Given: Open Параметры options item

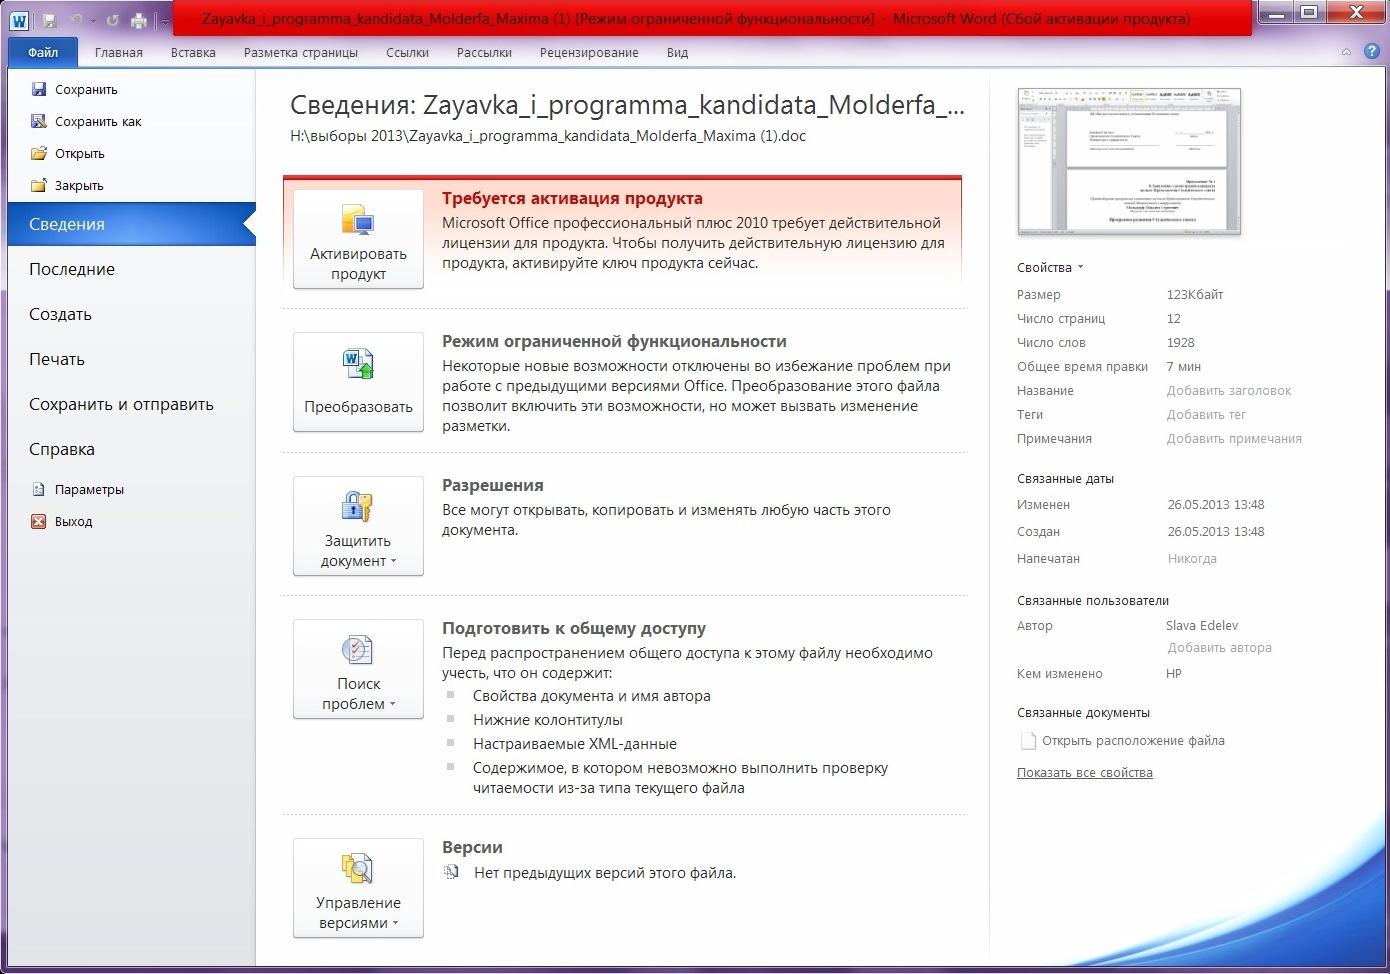Looking at the screenshot, I should (78, 489).
